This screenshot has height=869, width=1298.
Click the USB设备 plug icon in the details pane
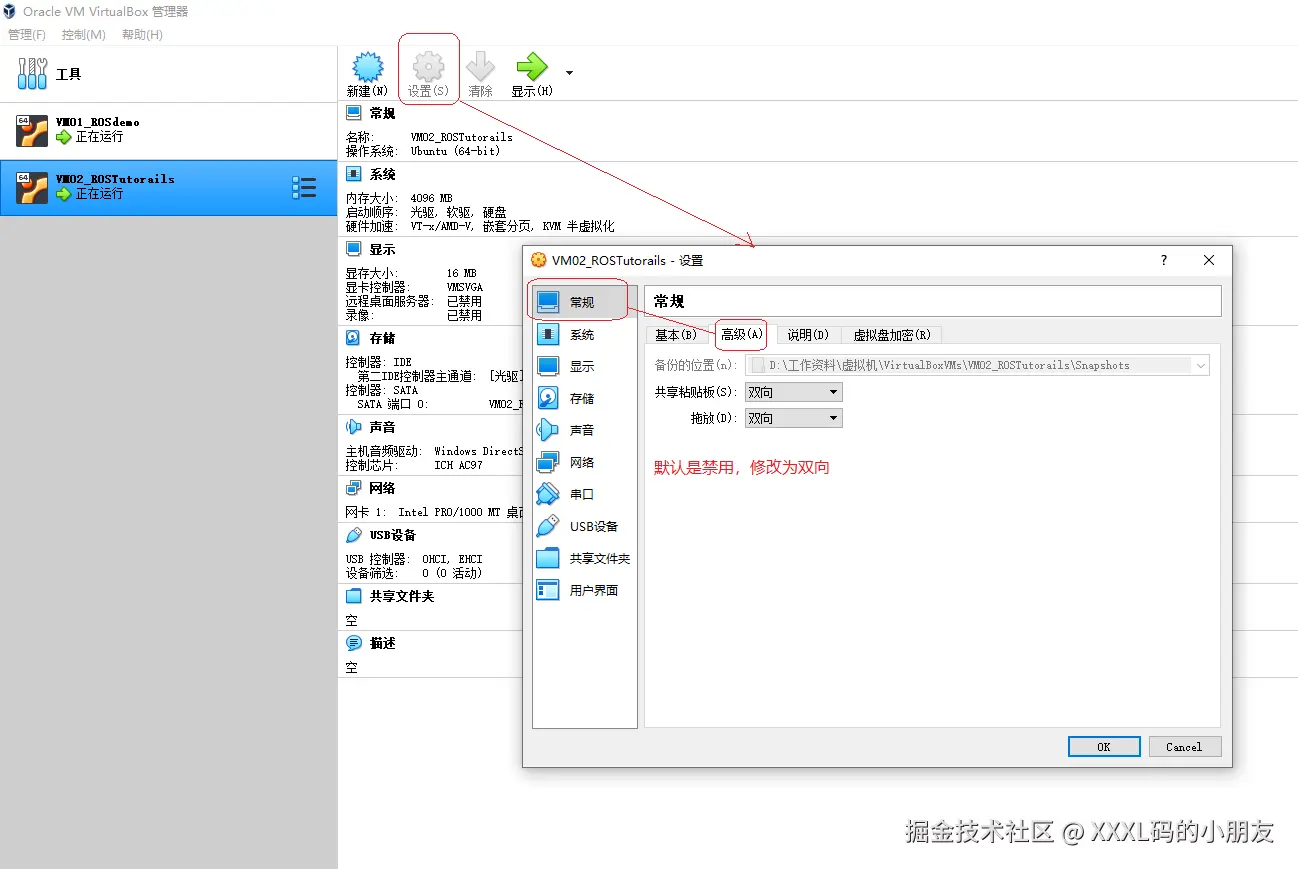[354, 535]
